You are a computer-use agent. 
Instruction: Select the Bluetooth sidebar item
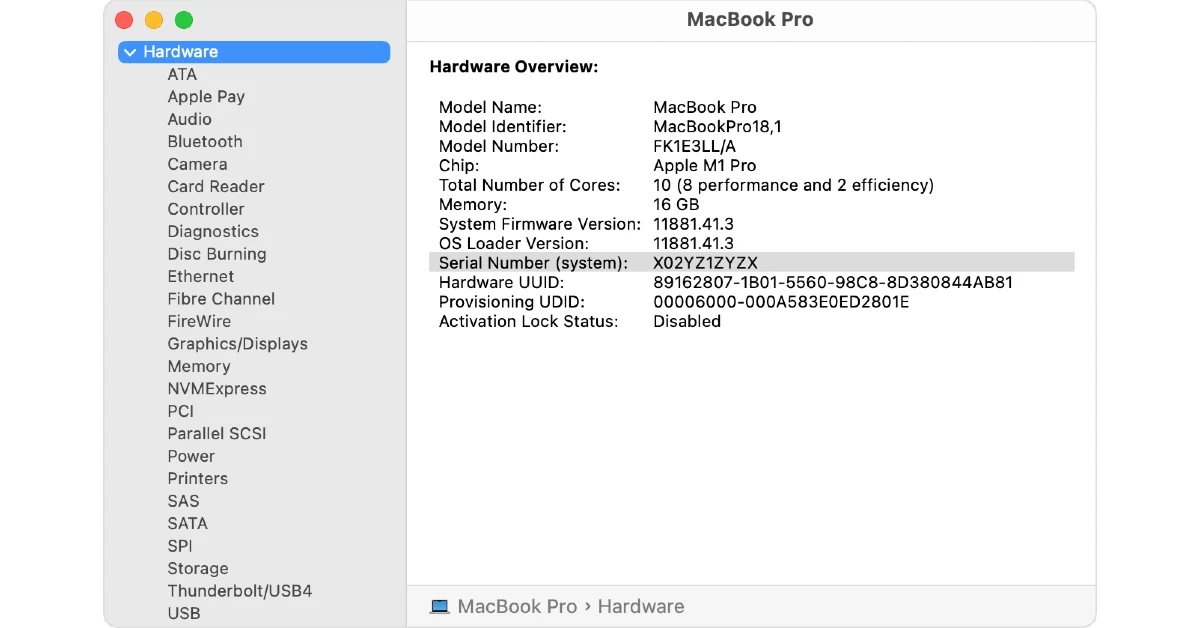204,141
